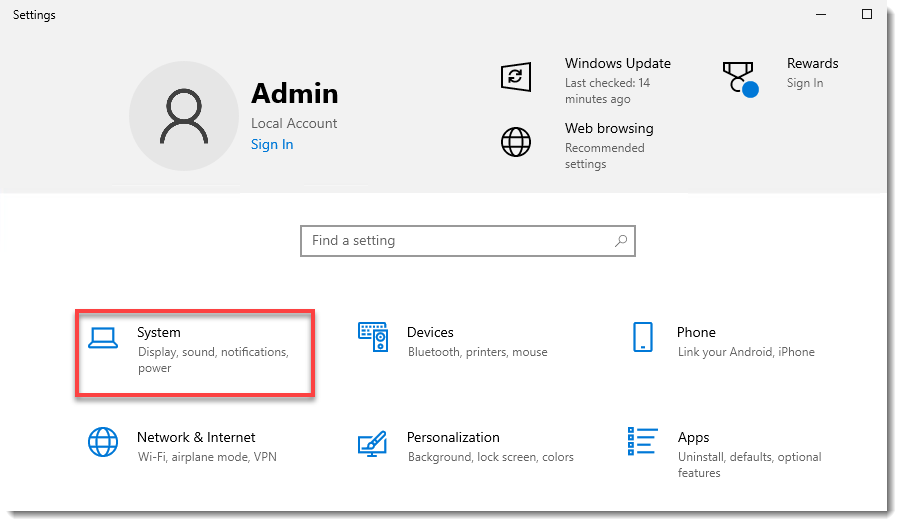The image size is (902, 526).
Task: Open the Network & Internet globe icon
Action: click(x=103, y=442)
